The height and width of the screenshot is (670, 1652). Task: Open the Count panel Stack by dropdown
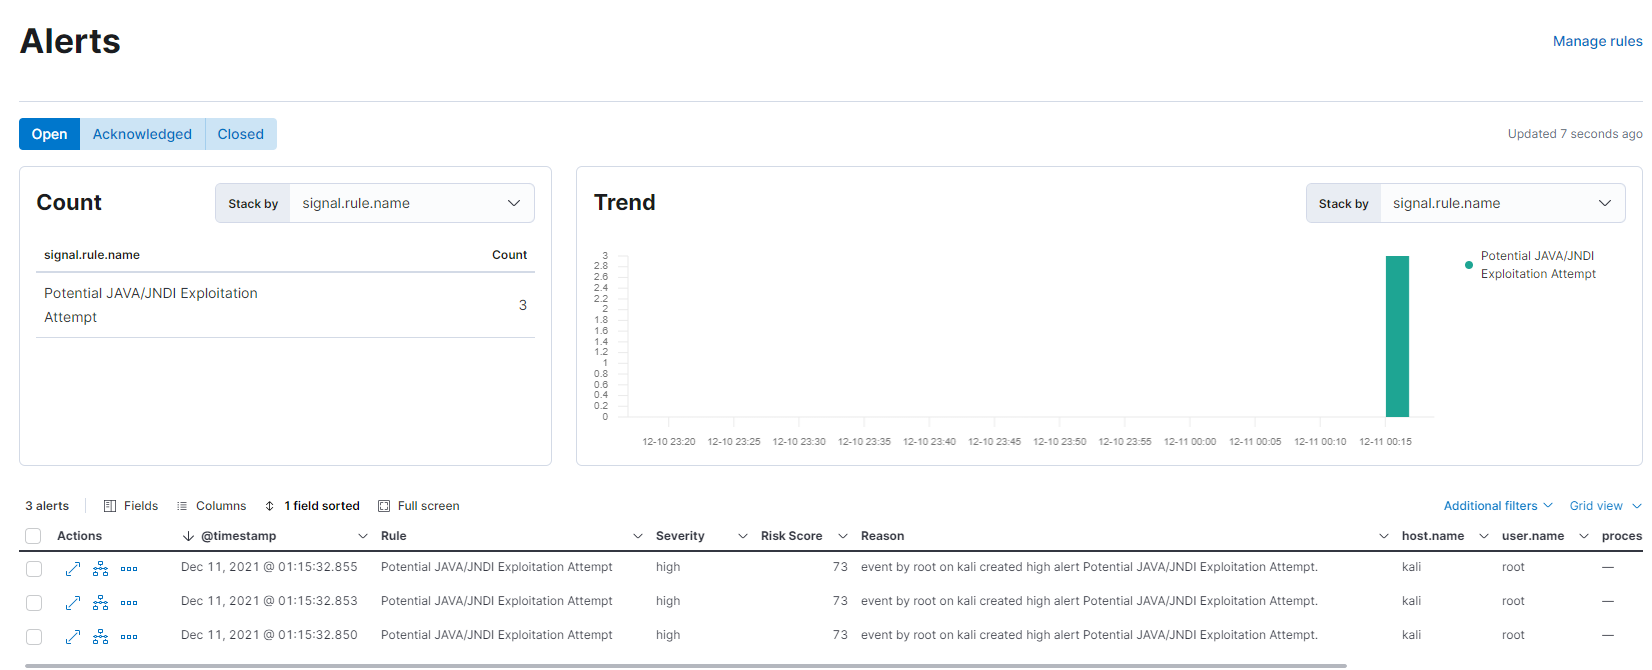[412, 203]
